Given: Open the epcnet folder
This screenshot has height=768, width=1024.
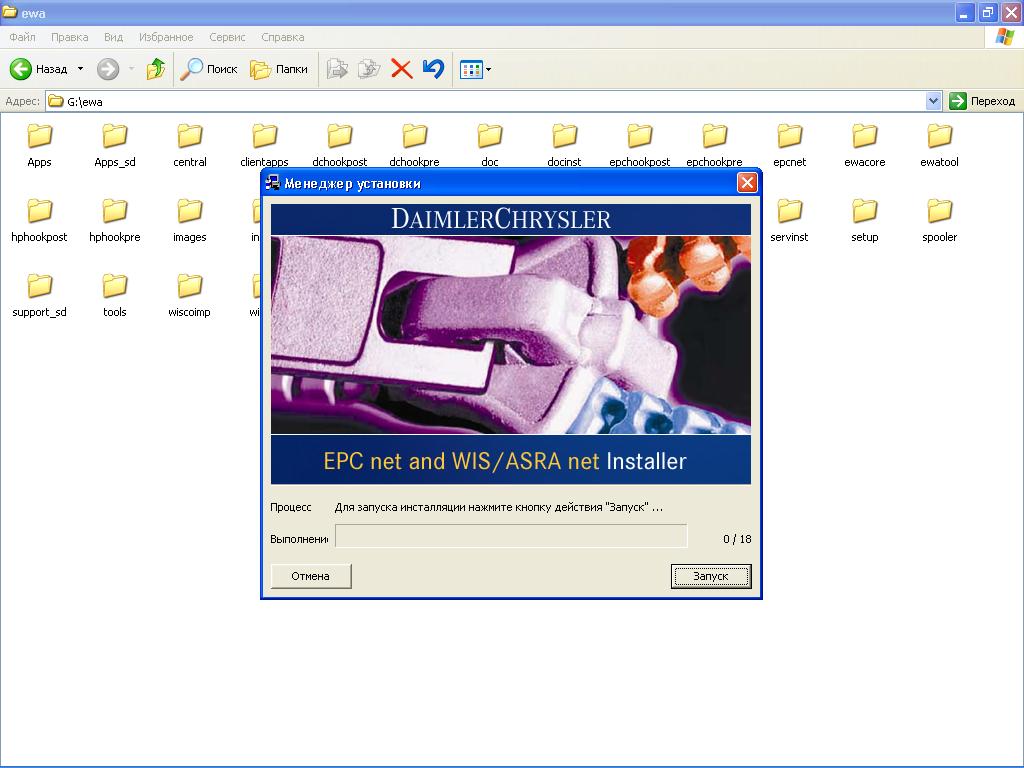Looking at the screenshot, I should [790, 145].
